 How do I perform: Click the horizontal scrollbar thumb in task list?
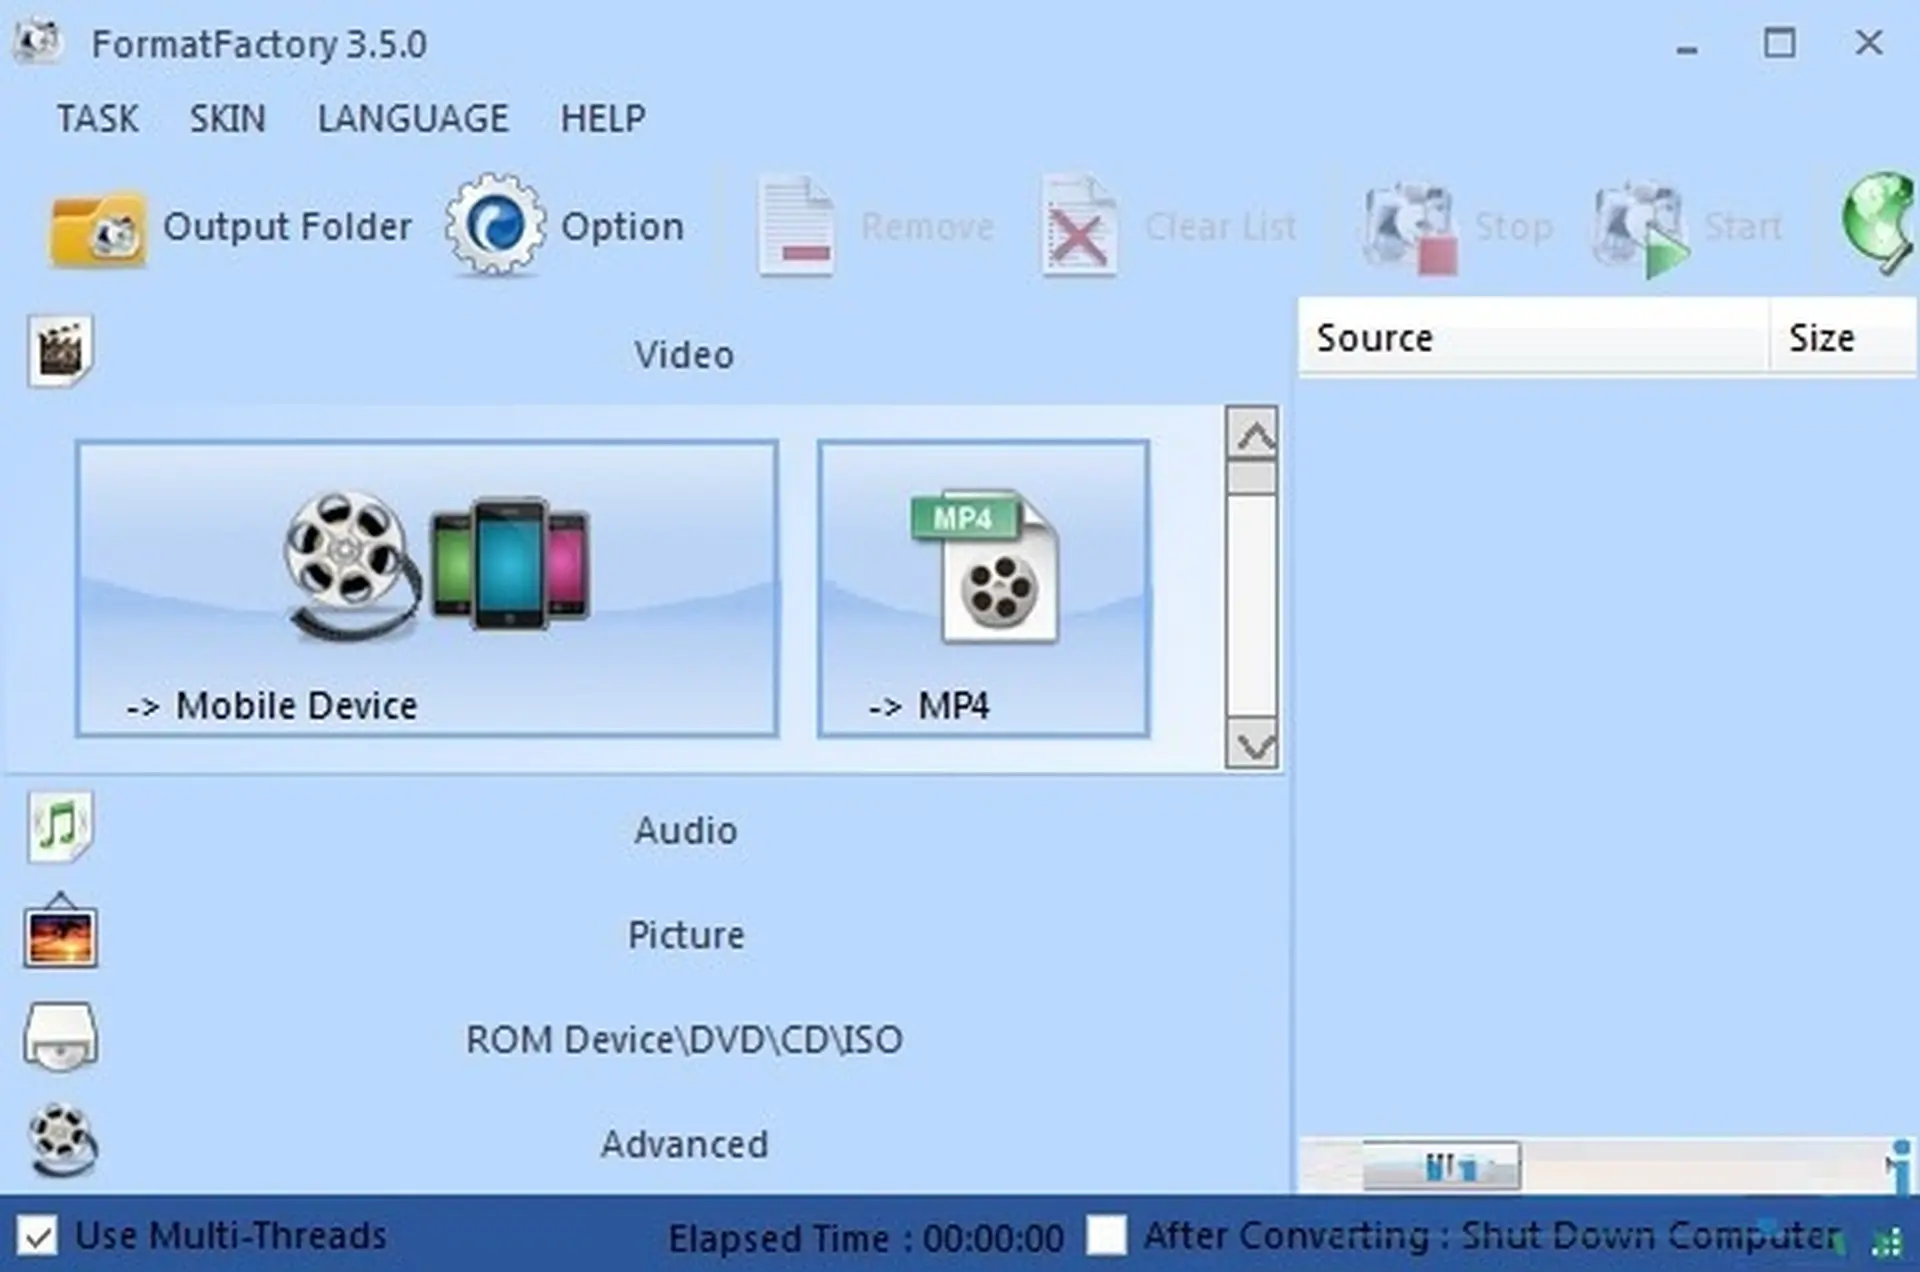pos(1441,1166)
